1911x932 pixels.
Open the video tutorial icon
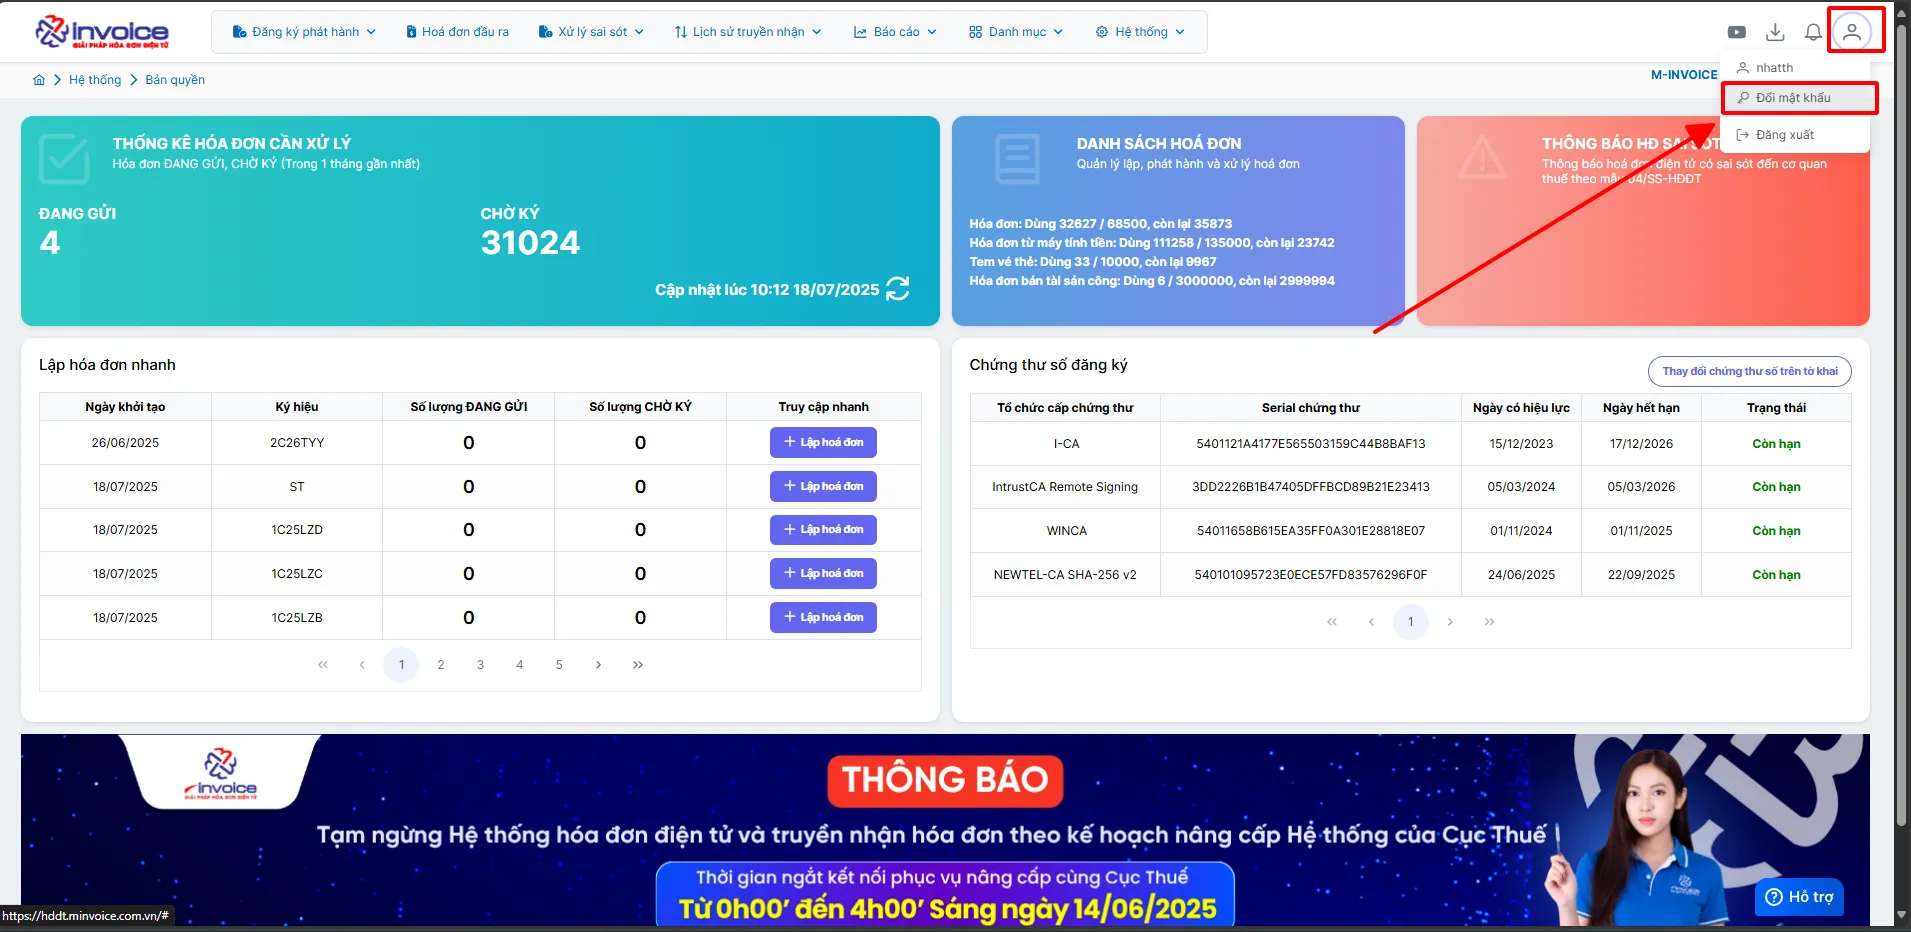click(x=1737, y=32)
